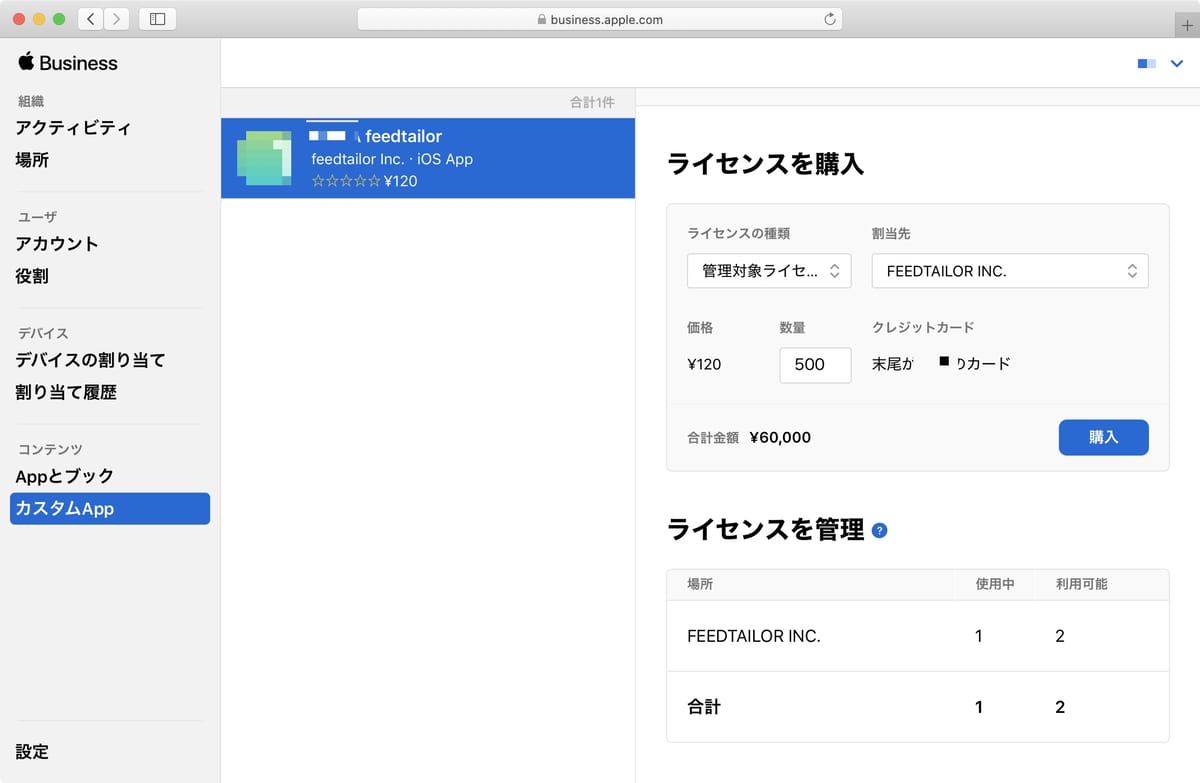Open the ライセンスの種類 dropdown
Viewport: 1200px width, 783px height.
point(769,271)
